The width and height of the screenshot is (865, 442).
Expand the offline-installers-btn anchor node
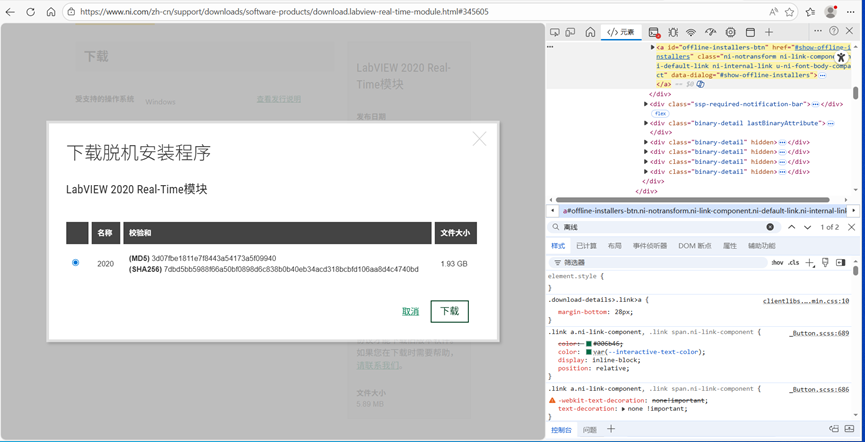tap(653, 47)
